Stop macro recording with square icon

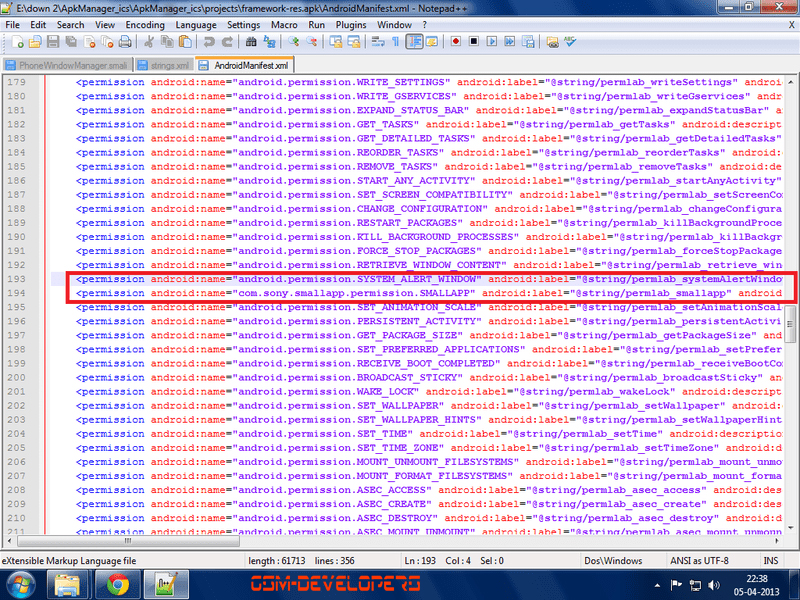coord(474,42)
